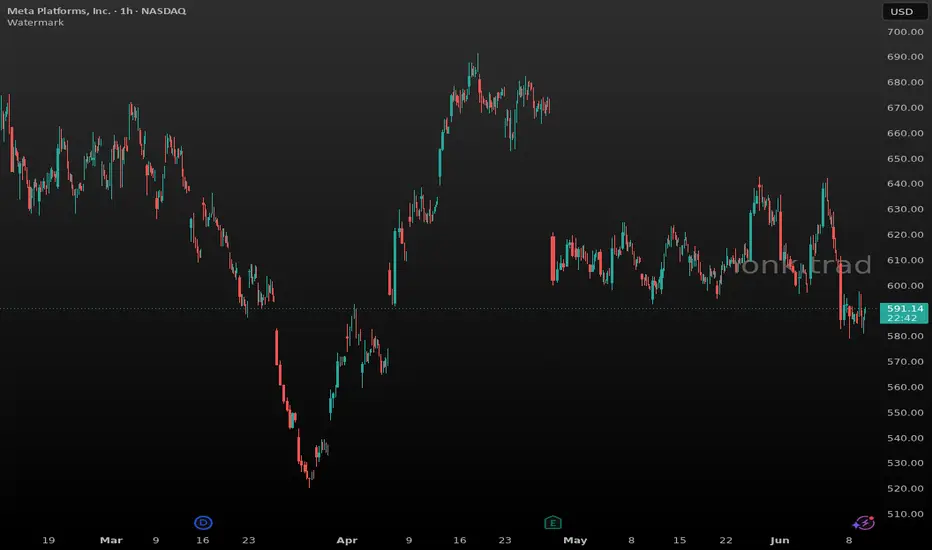This screenshot has width=932, height=550.
Task: Click the 670.00 price axis label
Action: click(905, 108)
